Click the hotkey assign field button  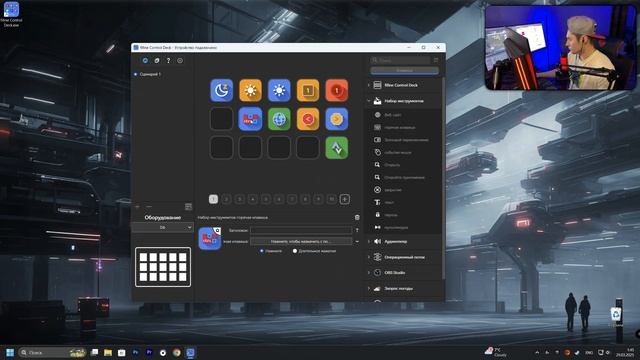tap(301, 242)
